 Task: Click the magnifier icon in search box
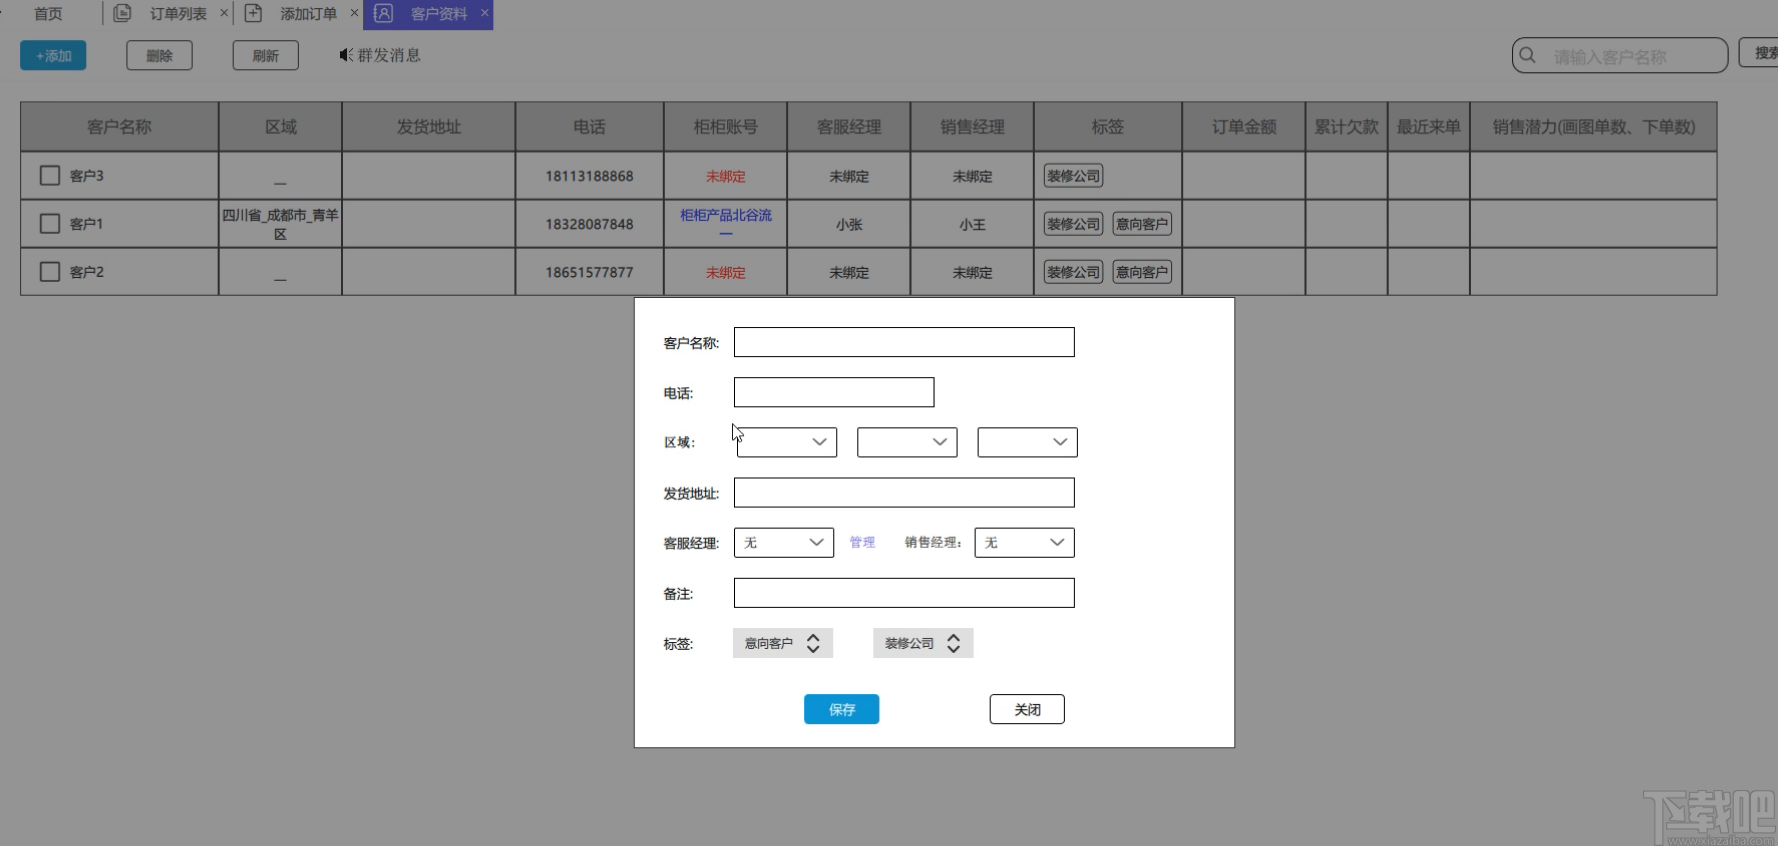pyautogui.click(x=1527, y=55)
